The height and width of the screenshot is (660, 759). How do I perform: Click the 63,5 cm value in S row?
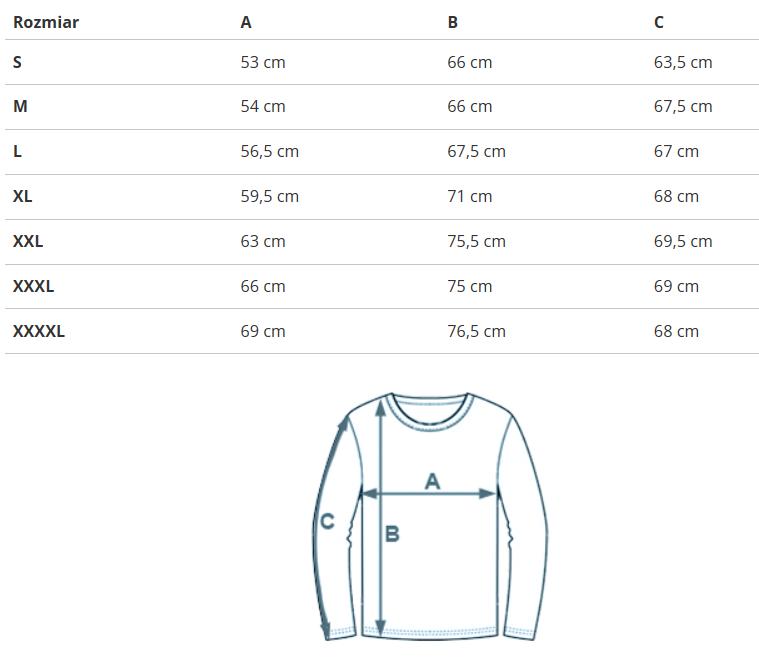(x=683, y=62)
